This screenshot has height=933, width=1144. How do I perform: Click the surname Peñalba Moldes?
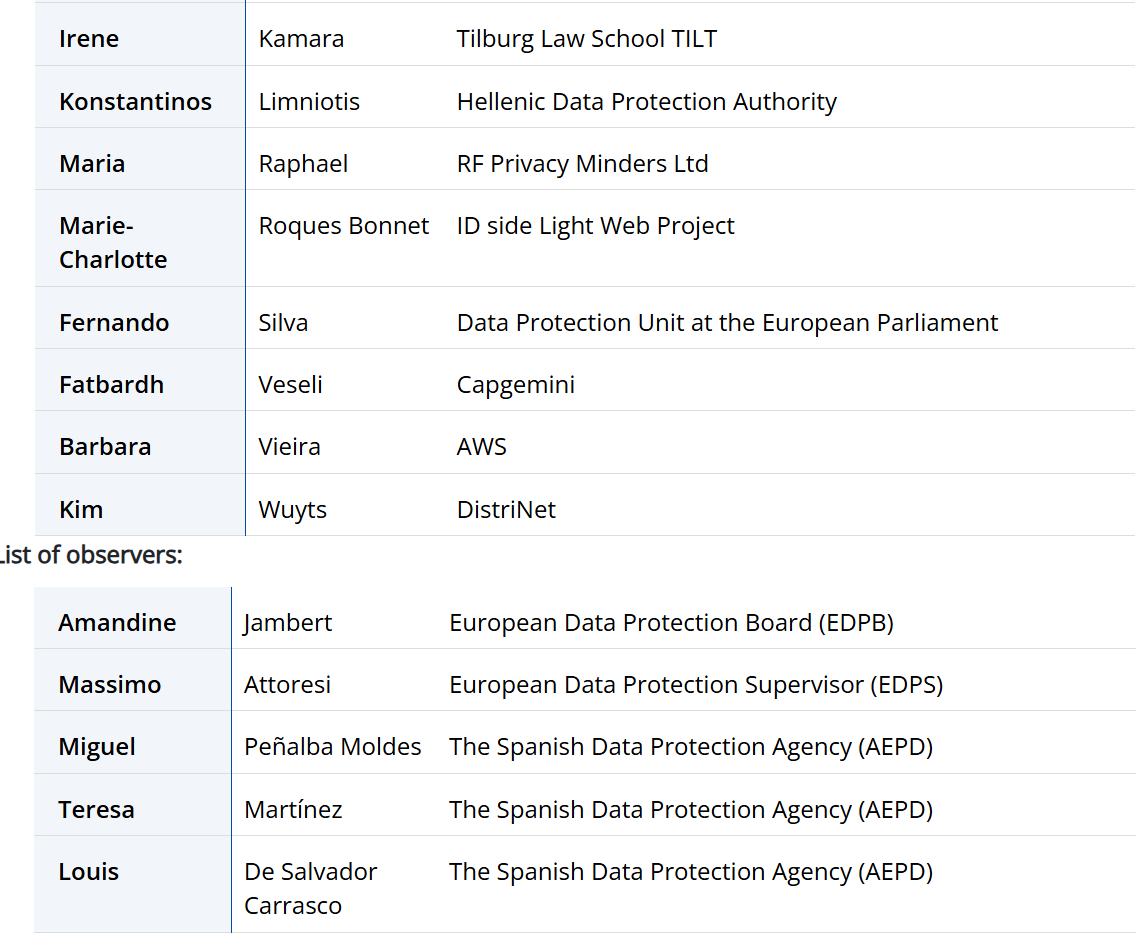click(332, 747)
